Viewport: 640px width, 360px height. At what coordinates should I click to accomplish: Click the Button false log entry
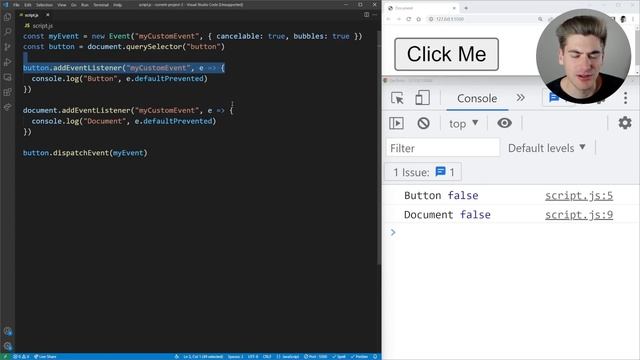pyautogui.click(x=441, y=196)
